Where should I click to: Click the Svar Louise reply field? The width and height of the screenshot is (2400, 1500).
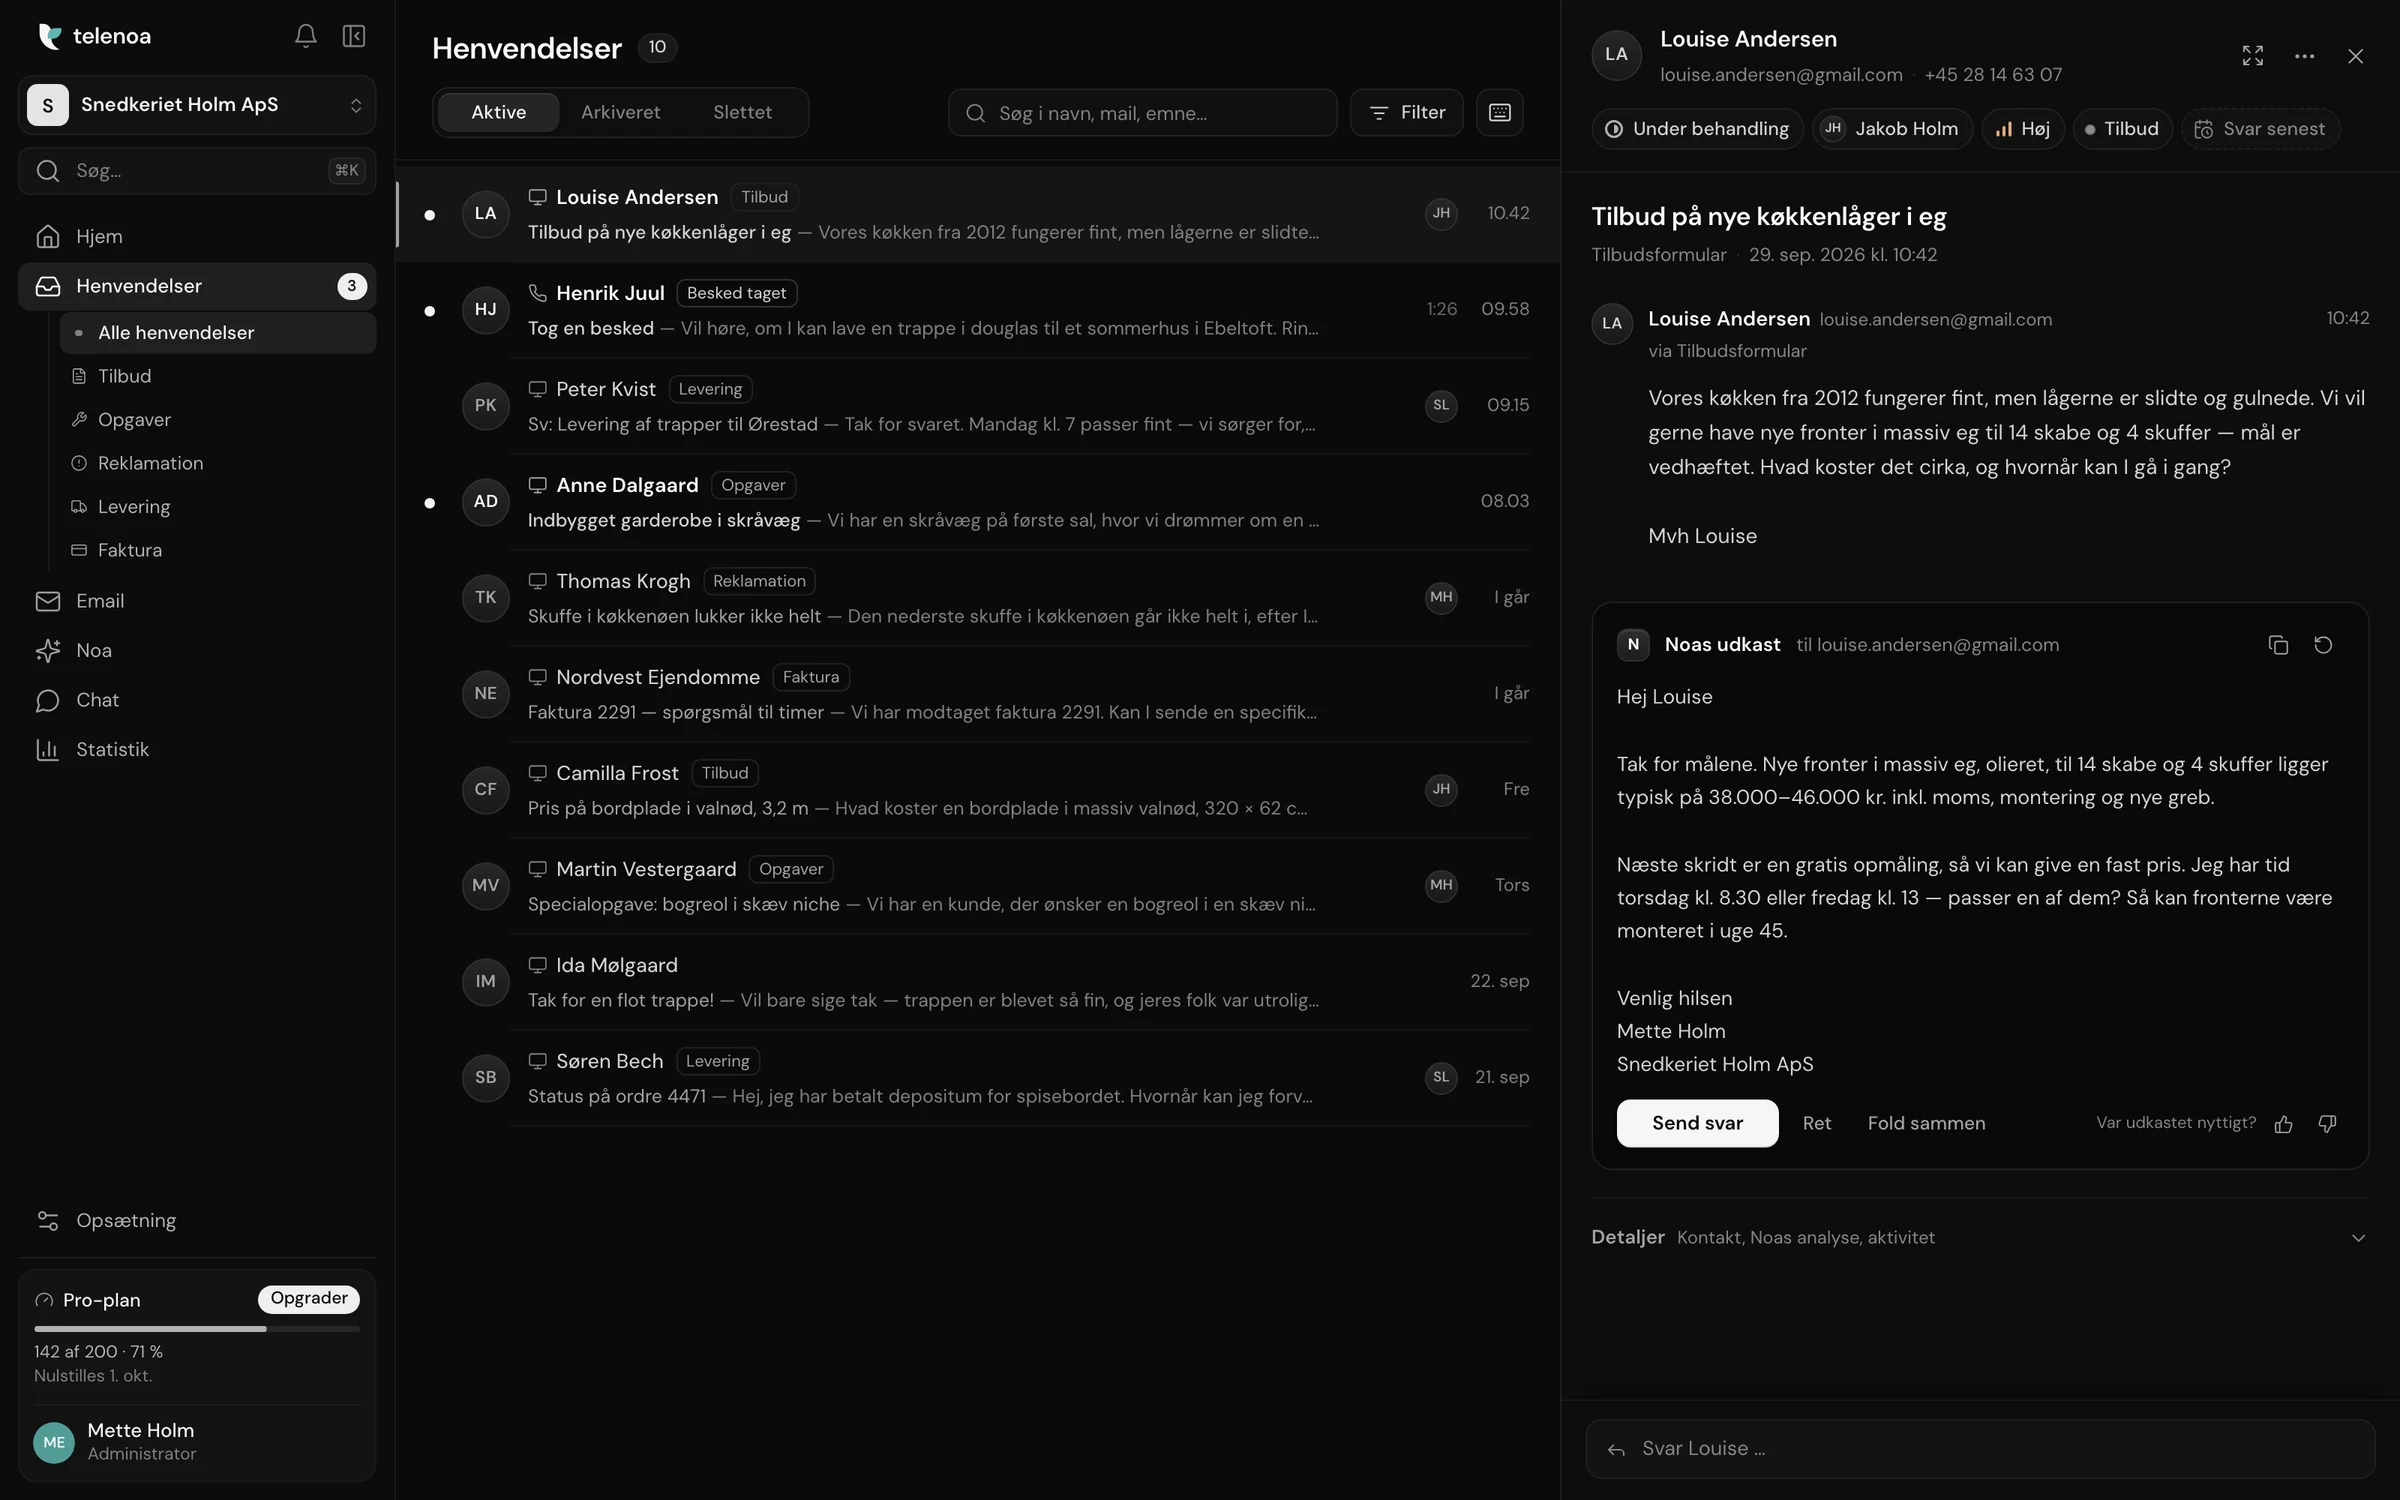[1980, 1449]
